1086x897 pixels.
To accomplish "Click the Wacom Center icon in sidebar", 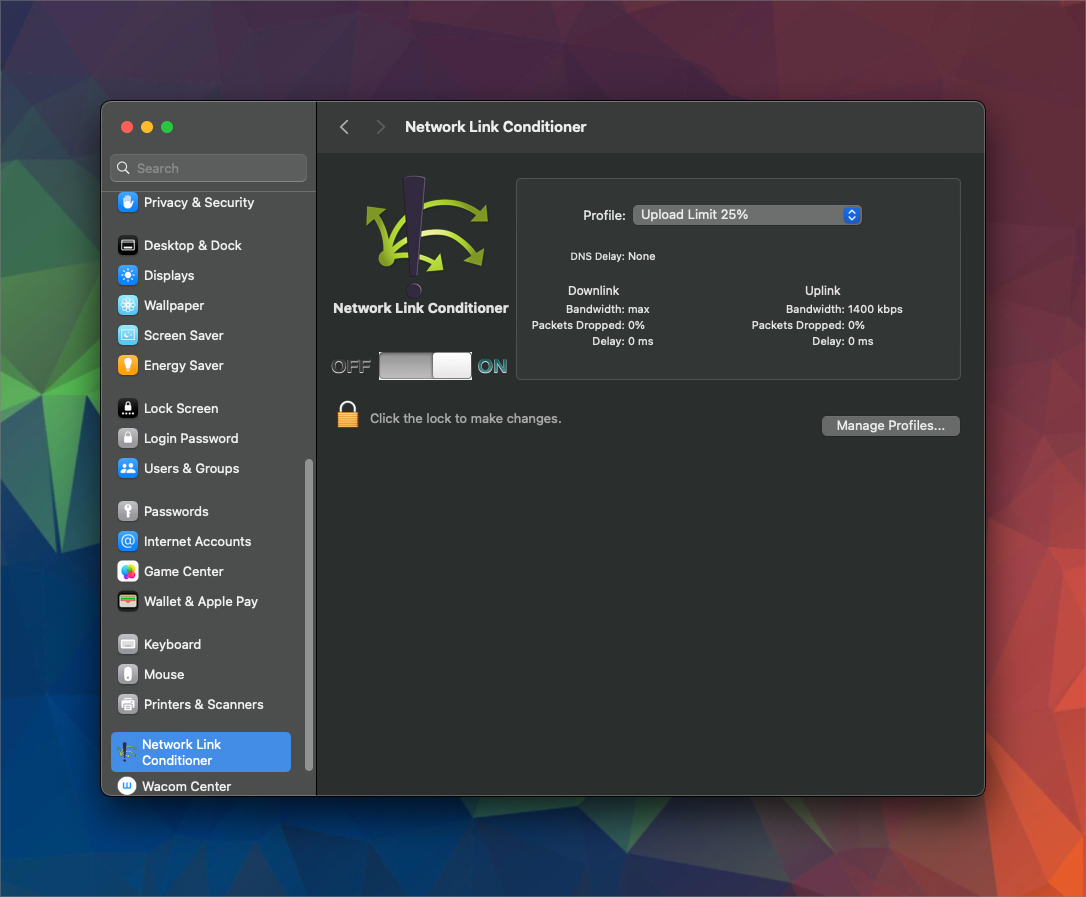I will (127, 786).
